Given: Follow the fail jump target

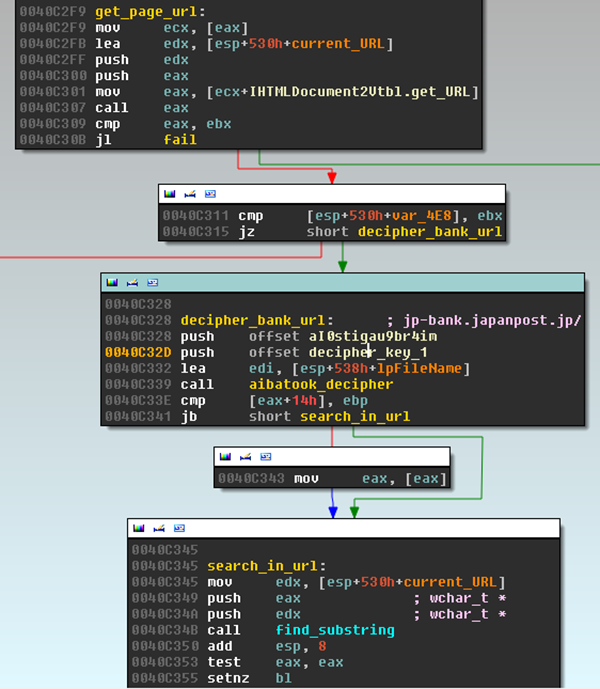Looking at the screenshot, I should (180, 140).
